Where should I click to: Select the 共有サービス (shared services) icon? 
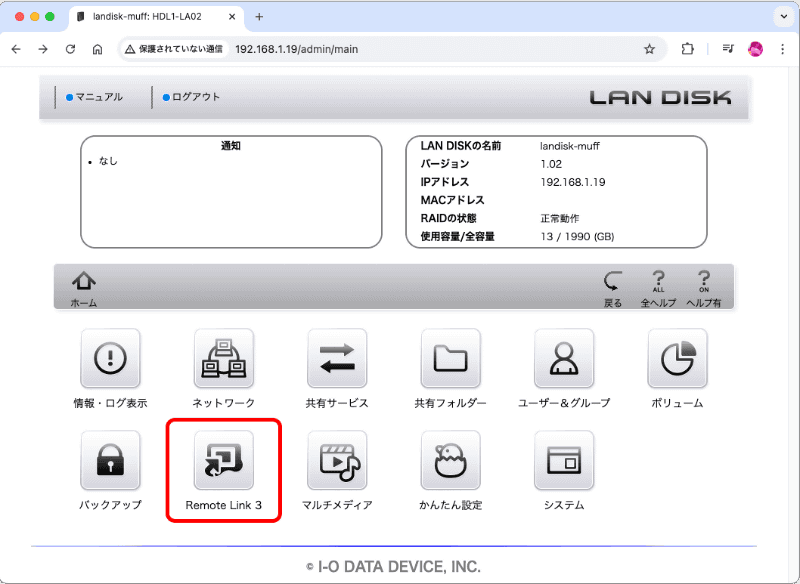tap(337, 359)
